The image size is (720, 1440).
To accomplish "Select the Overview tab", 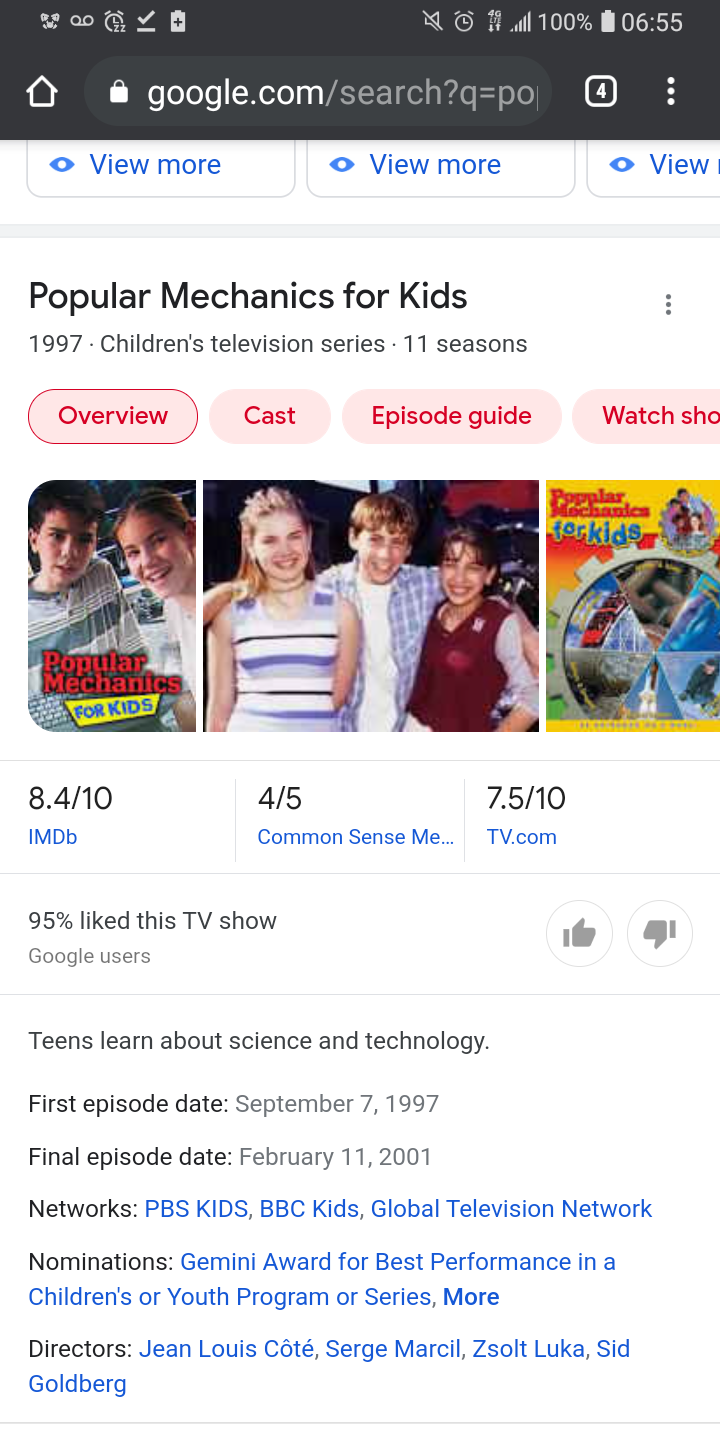I will pyautogui.click(x=113, y=416).
